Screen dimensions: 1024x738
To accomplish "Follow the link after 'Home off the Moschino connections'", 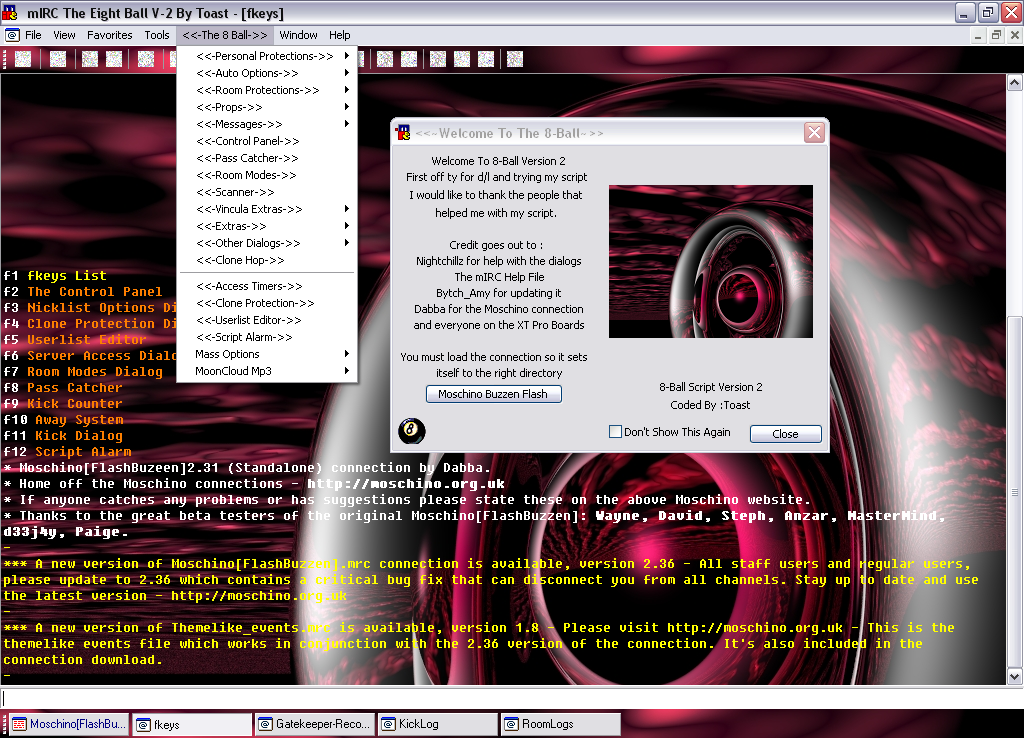I will [406, 484].
